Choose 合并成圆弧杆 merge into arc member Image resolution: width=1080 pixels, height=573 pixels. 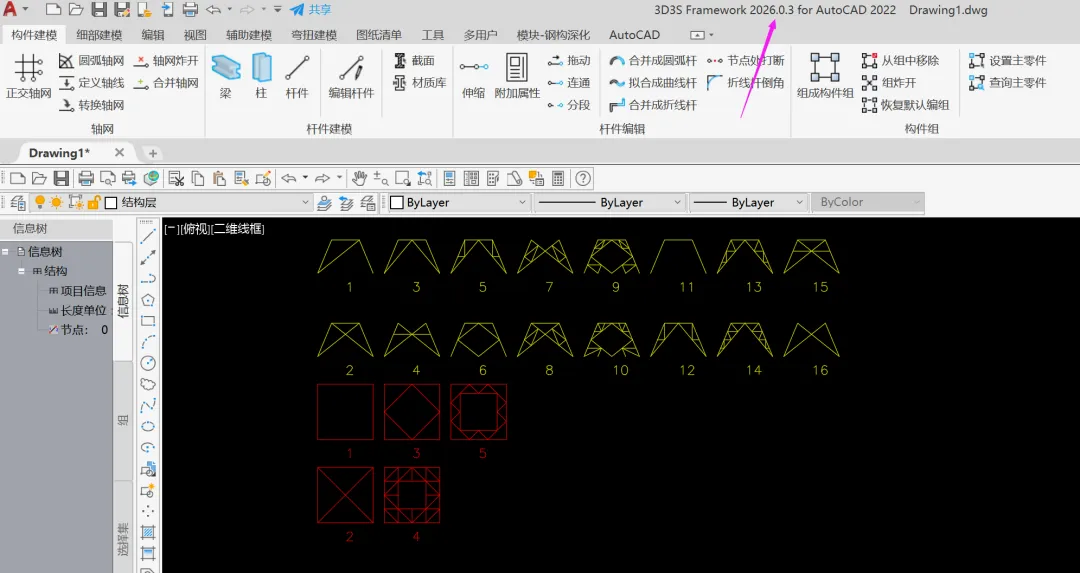653,61
